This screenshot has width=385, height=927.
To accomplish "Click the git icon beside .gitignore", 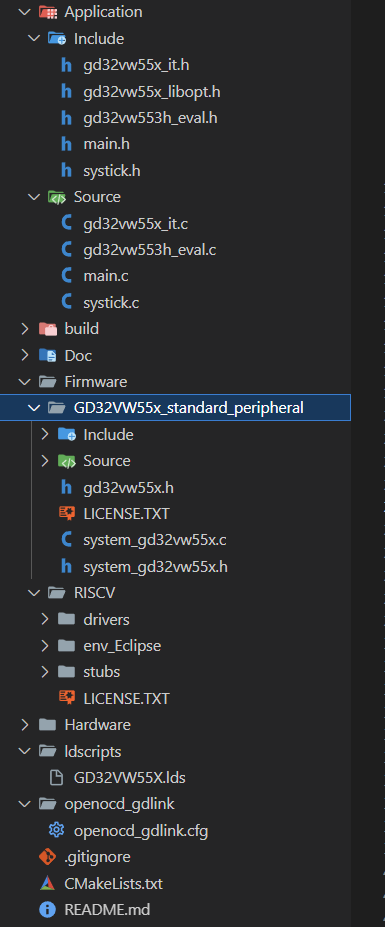I will 47,857.
